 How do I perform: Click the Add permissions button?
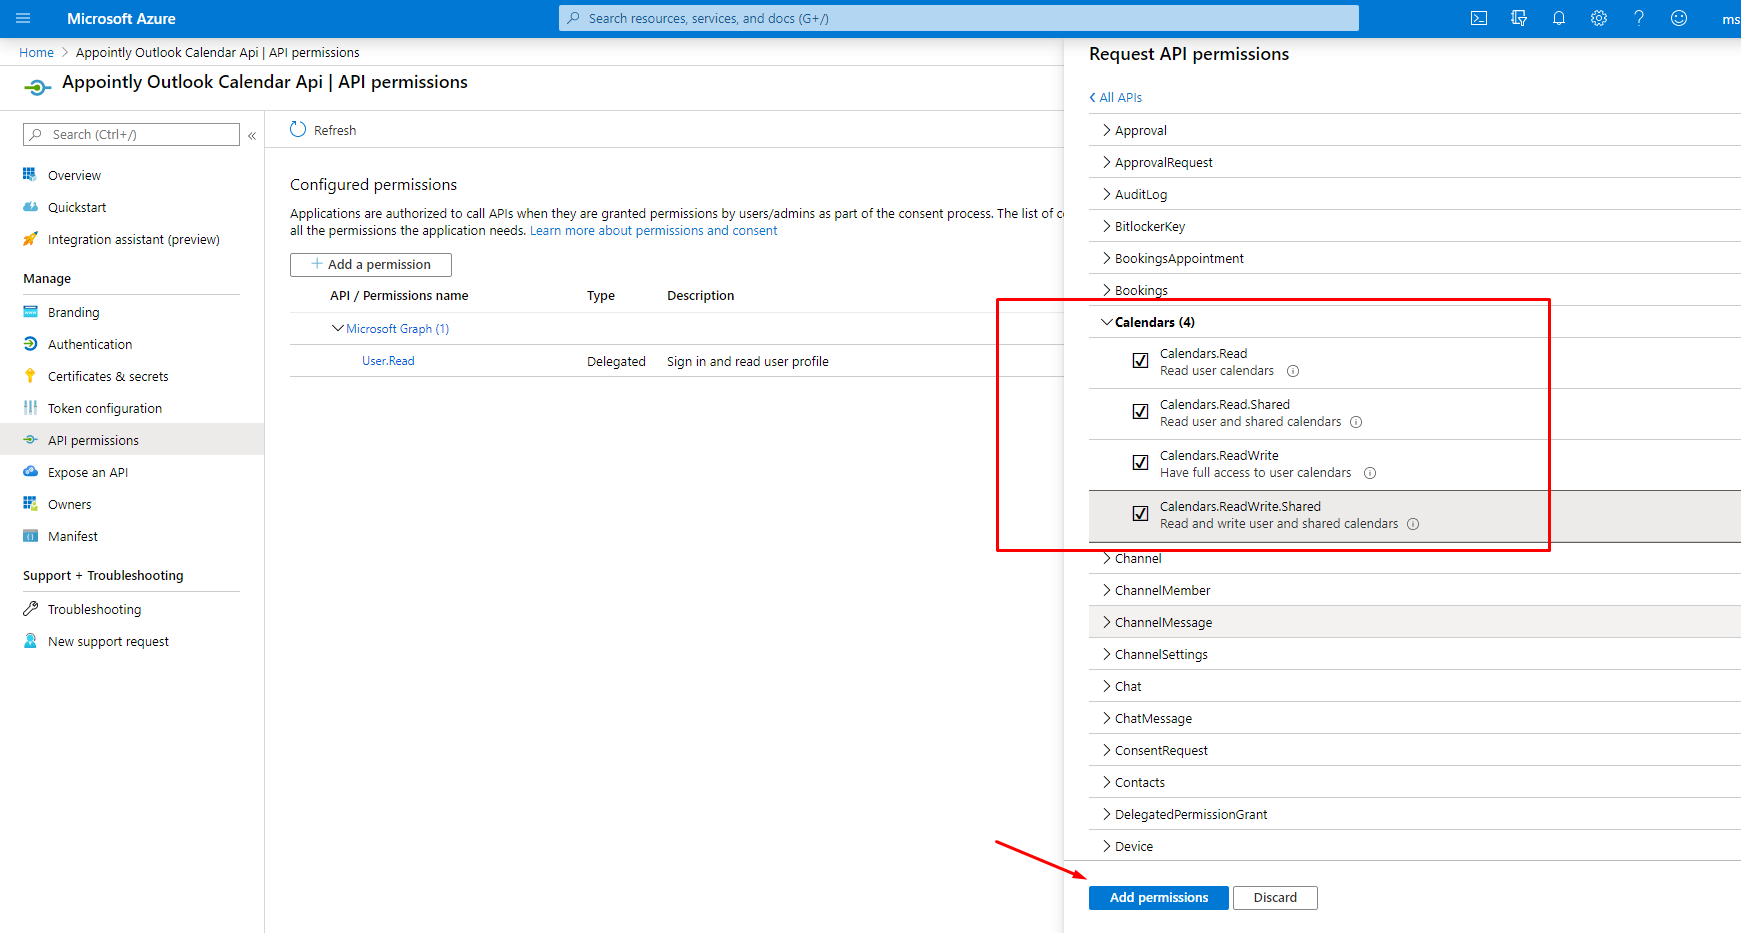coord(1158,897)
